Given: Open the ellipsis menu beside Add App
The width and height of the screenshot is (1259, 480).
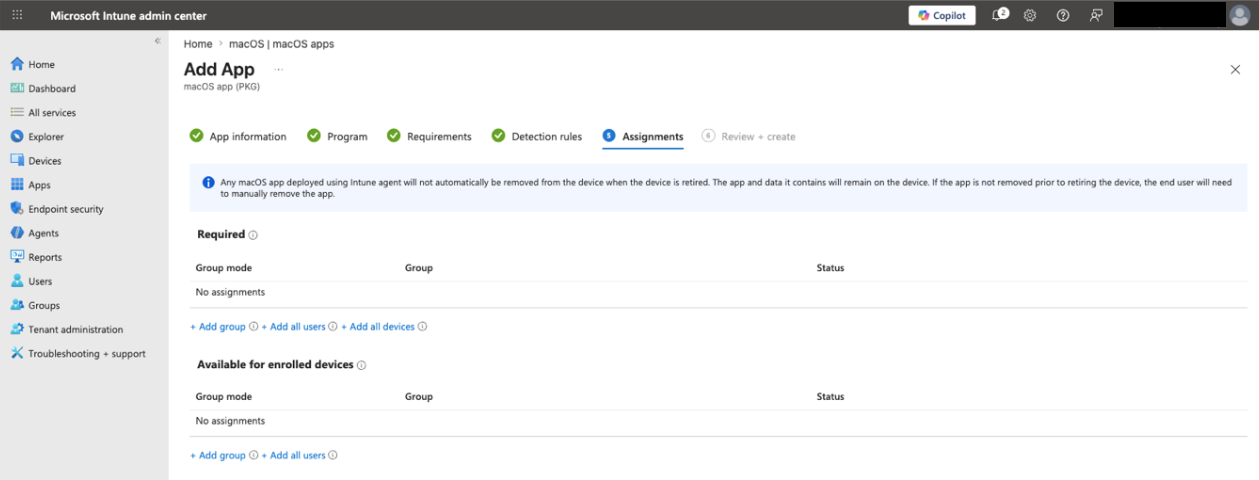Looking at the screenshot, I should [278, 70].
